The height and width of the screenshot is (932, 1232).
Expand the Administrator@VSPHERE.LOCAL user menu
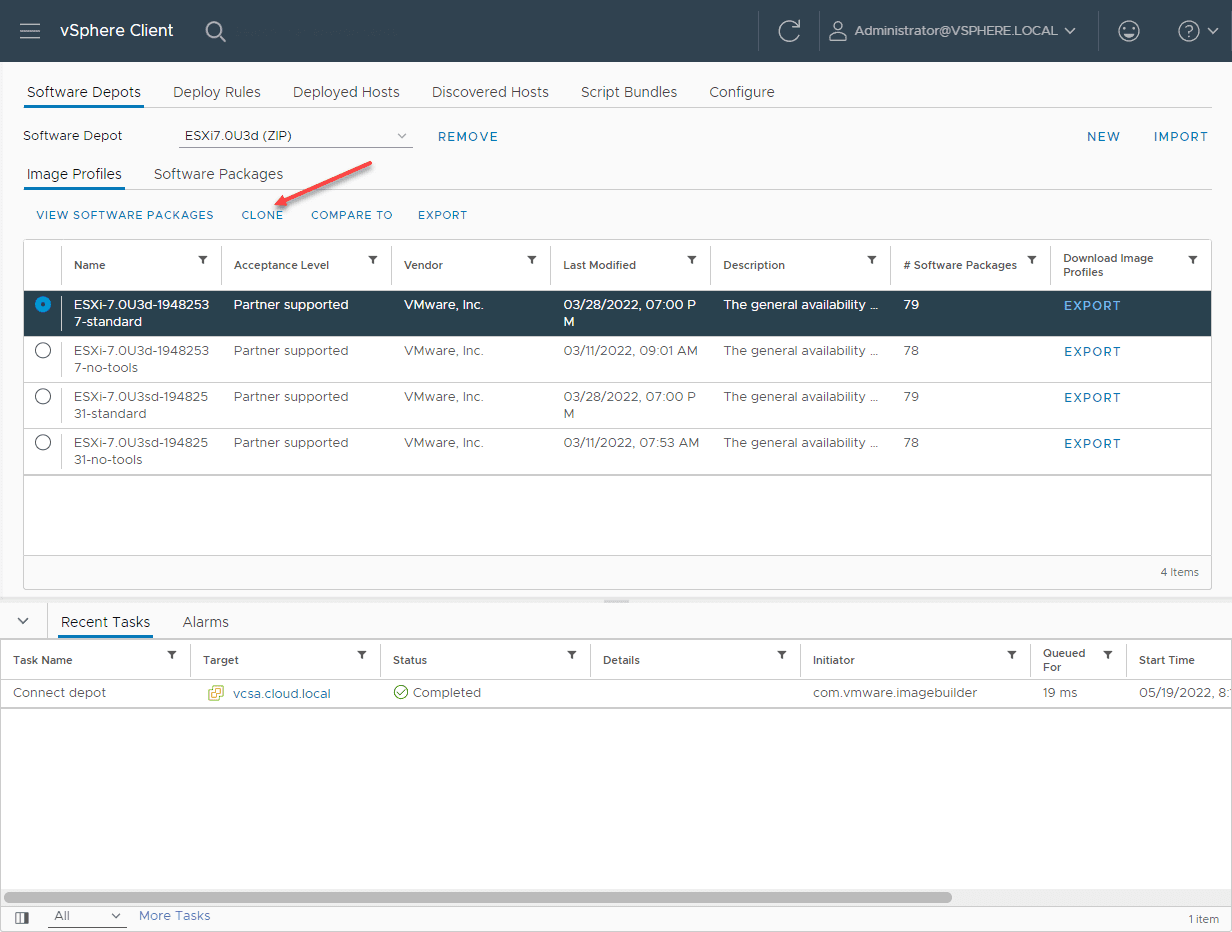coord(953,31)
